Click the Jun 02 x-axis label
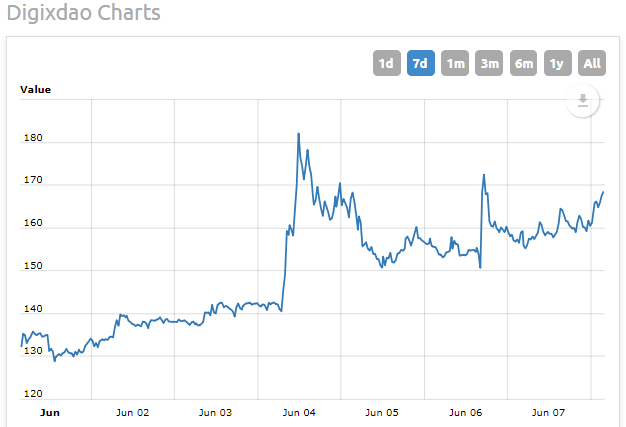This screenshot has height=427, width=626. pos(133,413)
